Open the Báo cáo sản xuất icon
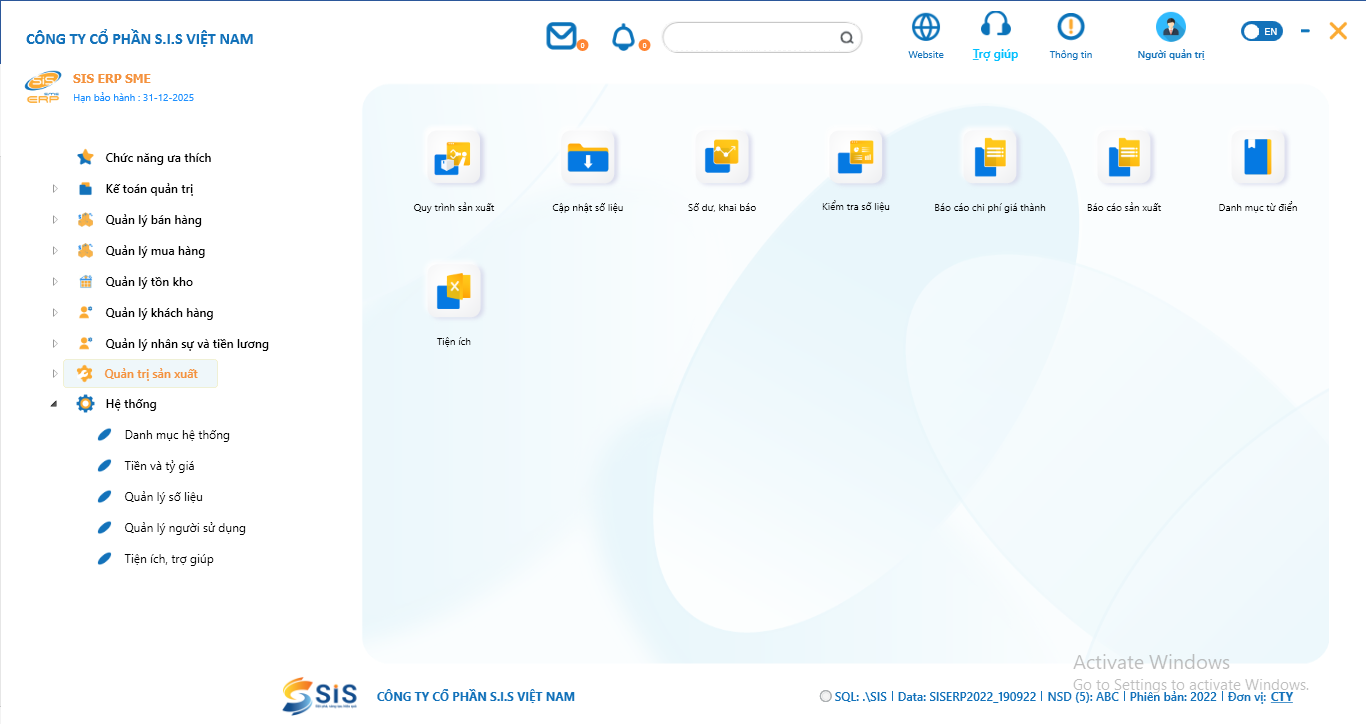Viewport: 1366px width, 724px height. point(1124,158)
